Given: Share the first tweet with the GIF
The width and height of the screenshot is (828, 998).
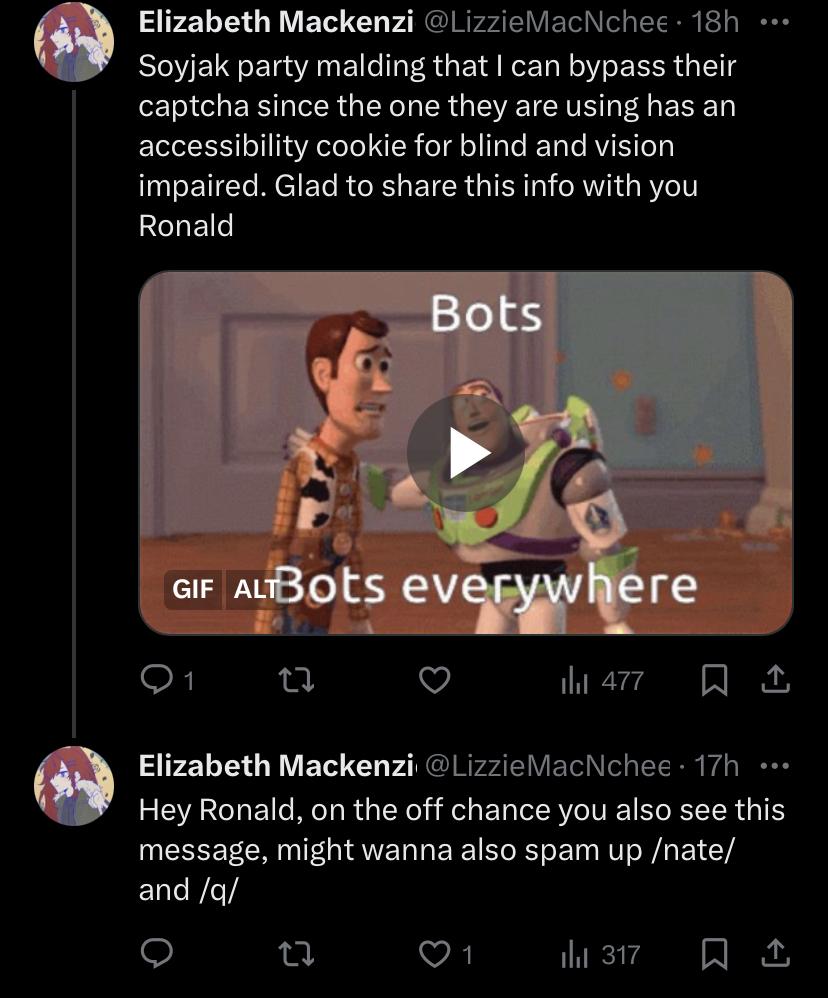Looking at the screenshot, I should click(x=775, y=681).
